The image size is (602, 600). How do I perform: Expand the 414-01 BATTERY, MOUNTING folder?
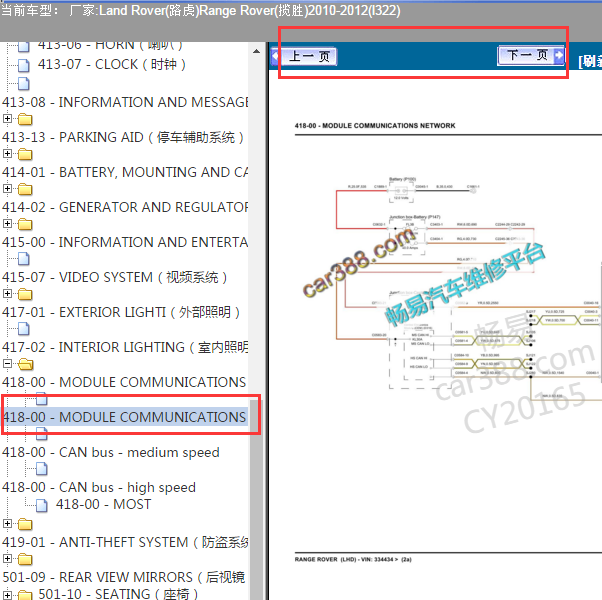point(7,154)
